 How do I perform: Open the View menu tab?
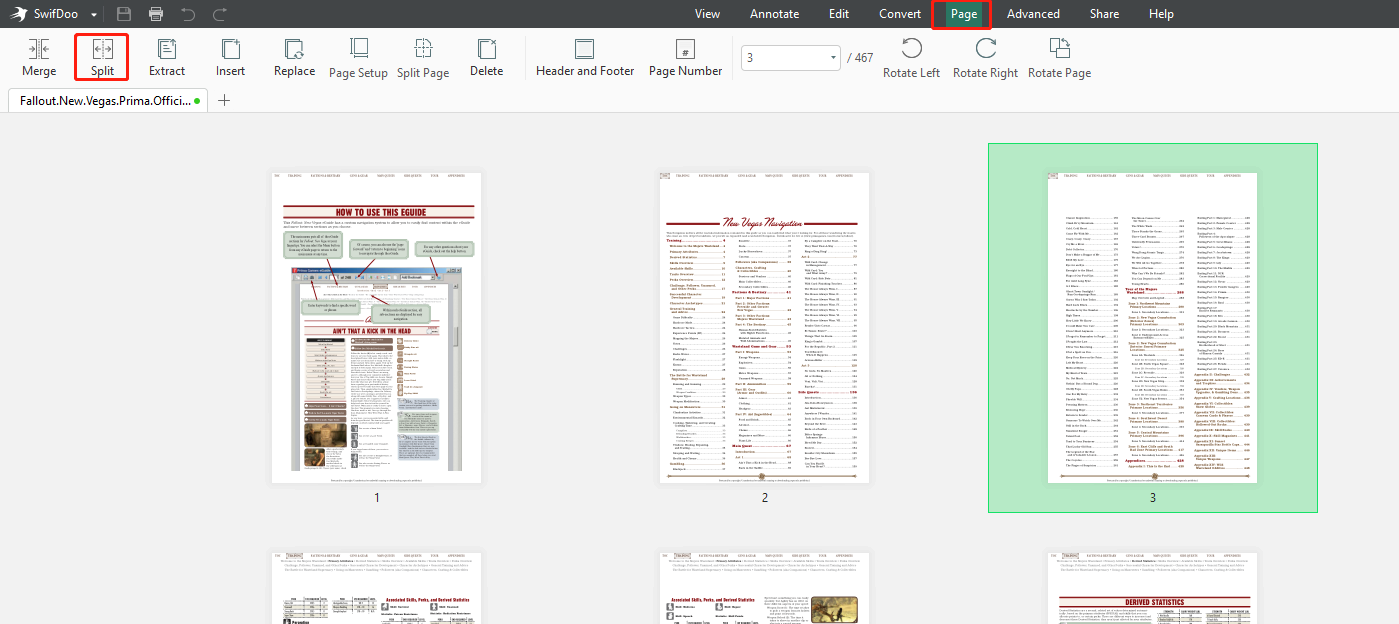[x=708, y=14]
